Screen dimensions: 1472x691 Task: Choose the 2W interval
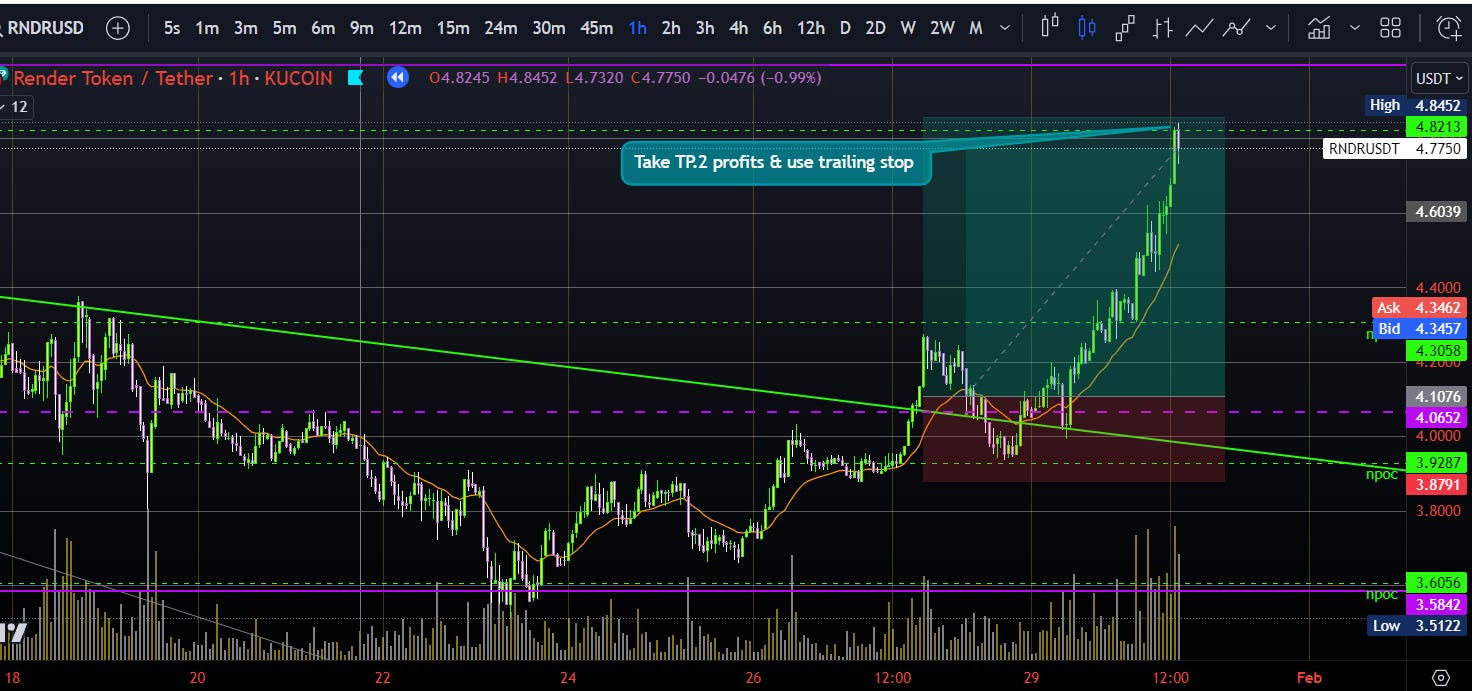click(942, 28)
